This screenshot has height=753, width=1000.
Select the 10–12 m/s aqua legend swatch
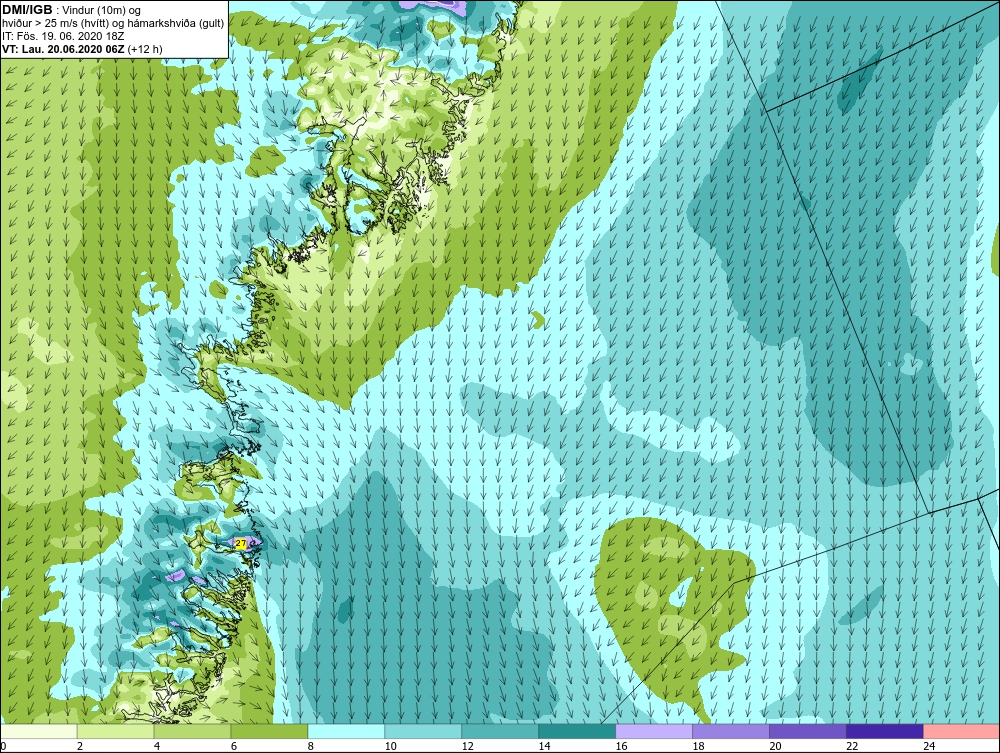click(x=423, y=731)
